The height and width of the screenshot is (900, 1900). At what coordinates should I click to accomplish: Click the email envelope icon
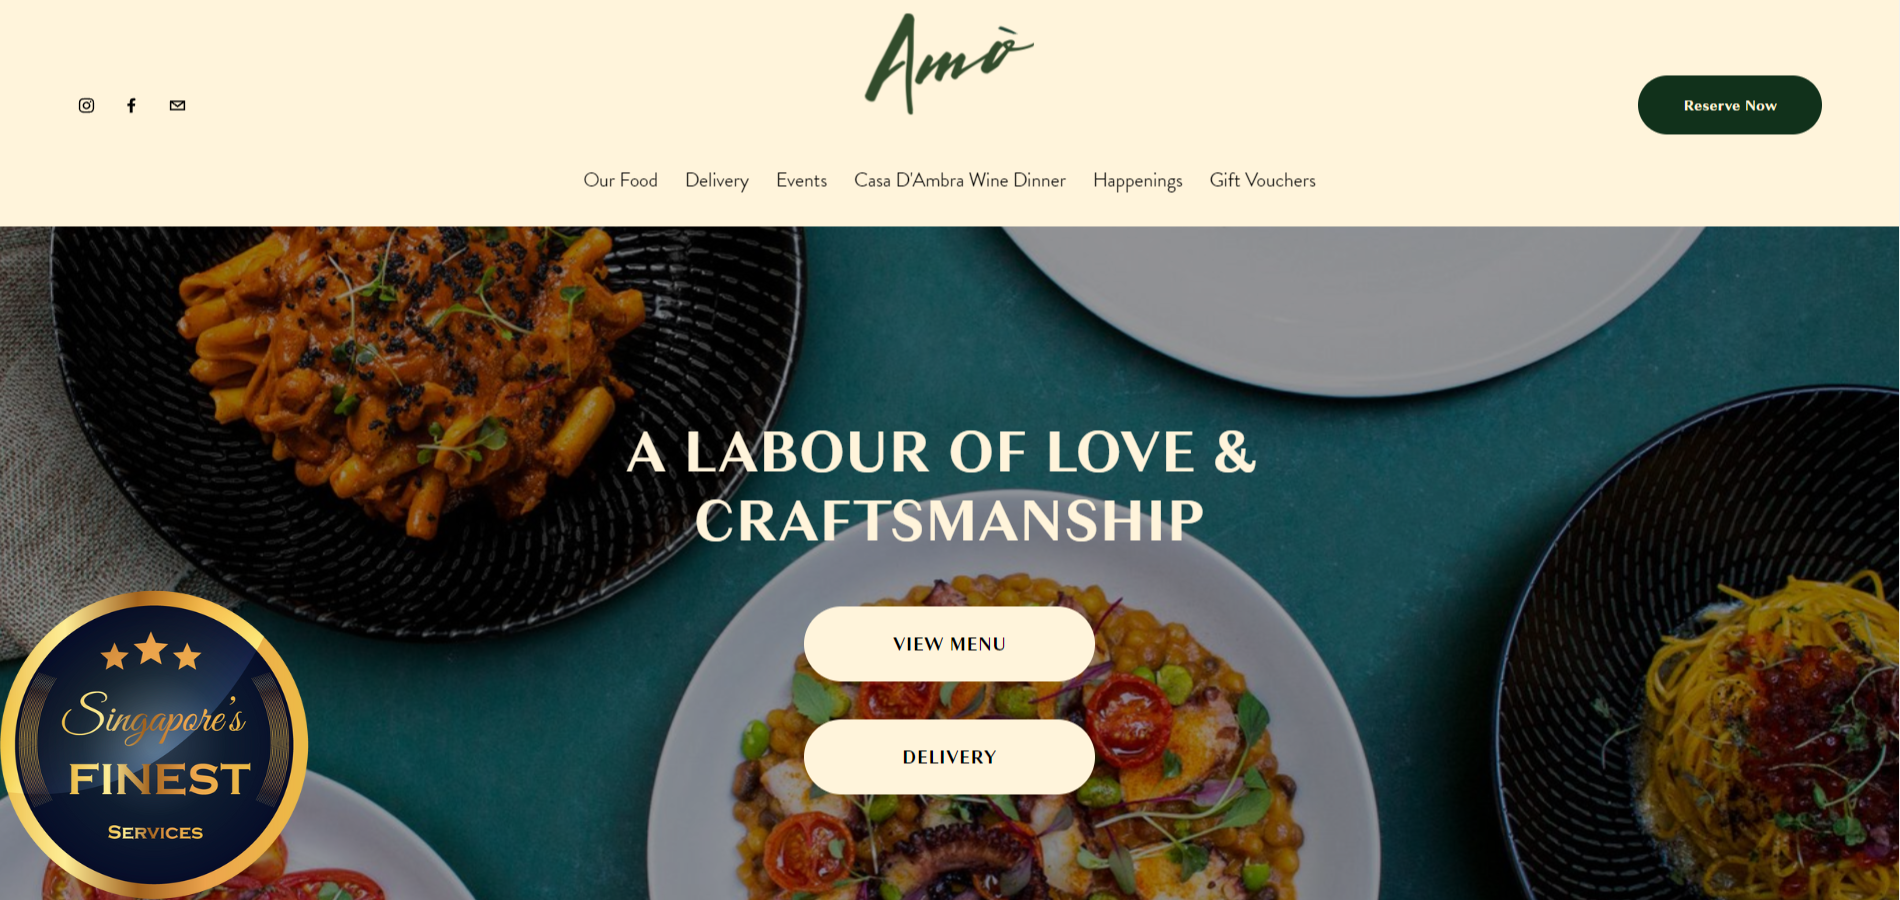[177, 105]
